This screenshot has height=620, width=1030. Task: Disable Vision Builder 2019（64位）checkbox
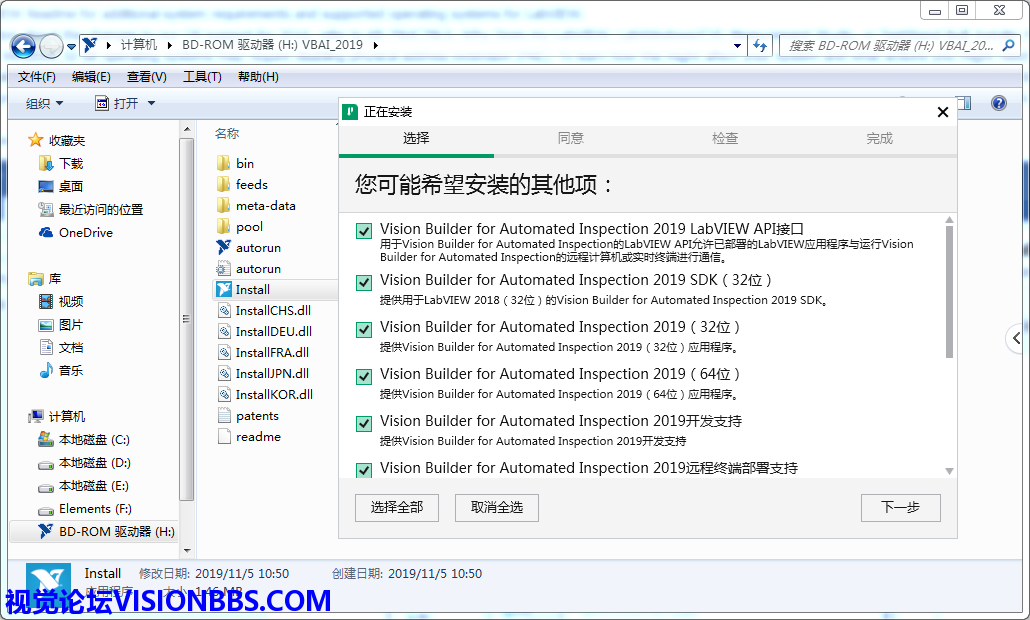tap(364, 376)
